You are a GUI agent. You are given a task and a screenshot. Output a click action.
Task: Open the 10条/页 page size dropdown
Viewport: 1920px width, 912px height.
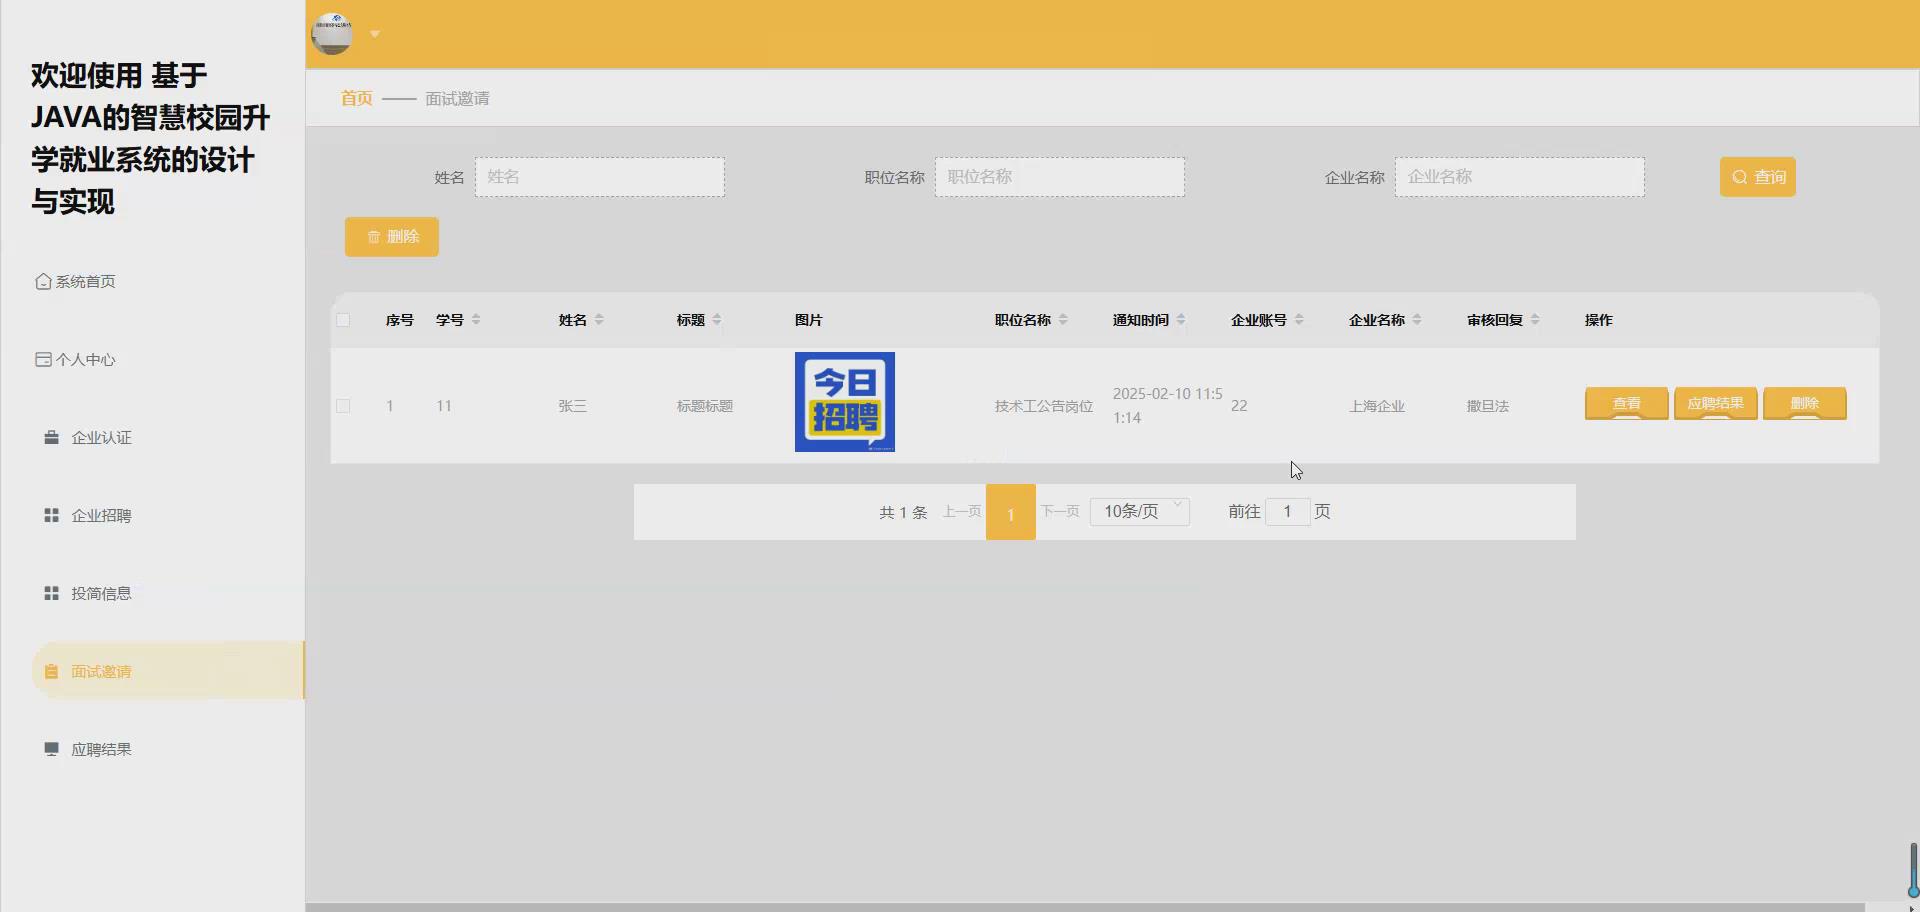point(1139,511)
